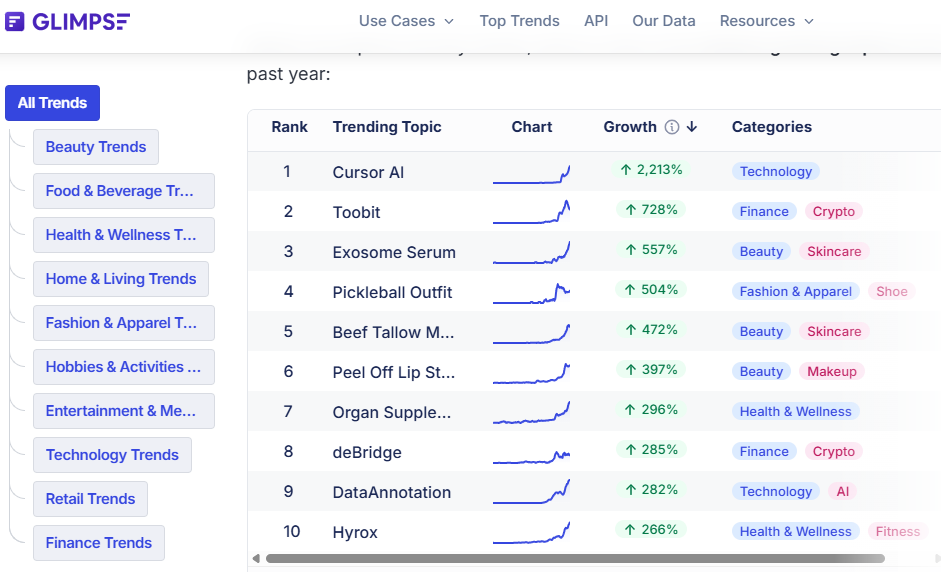Click the Glimpse logo
941x572 pixels.
point(67,22)
